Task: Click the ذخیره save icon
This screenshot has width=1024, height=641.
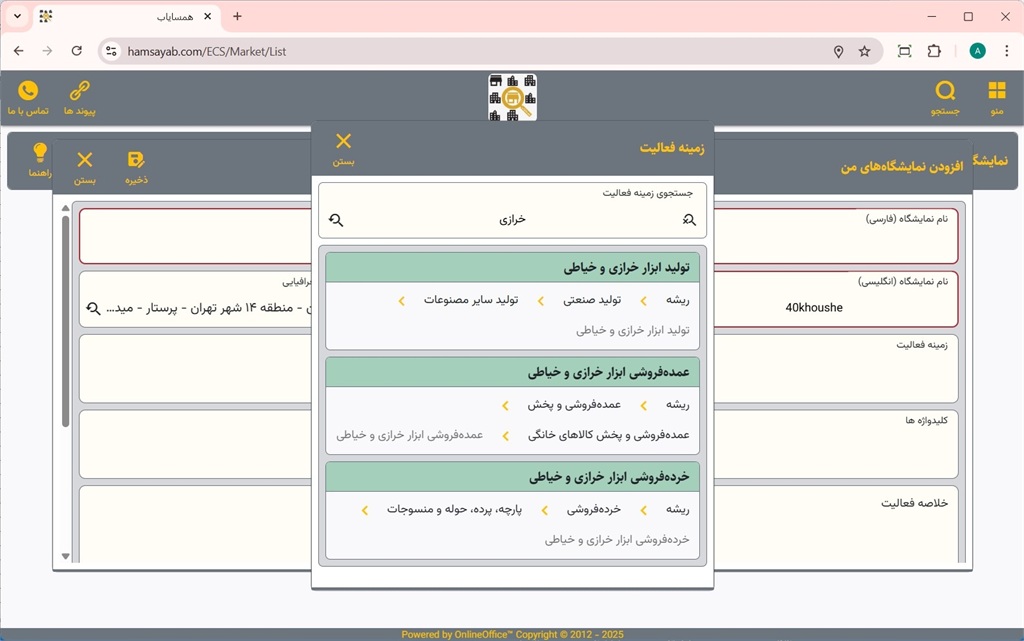Action: (x=137, y=167)
